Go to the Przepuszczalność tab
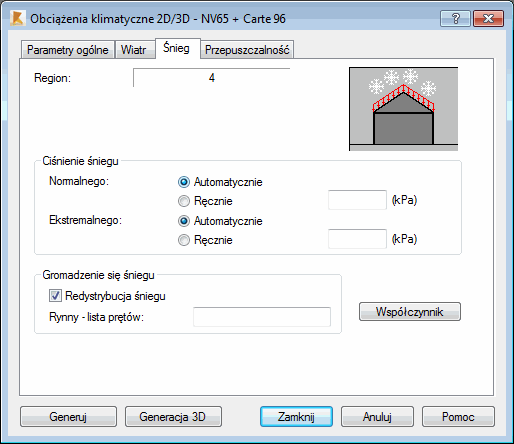Viewport: 514px width, 444px height. pyautogui.click(x=247, y=50)
